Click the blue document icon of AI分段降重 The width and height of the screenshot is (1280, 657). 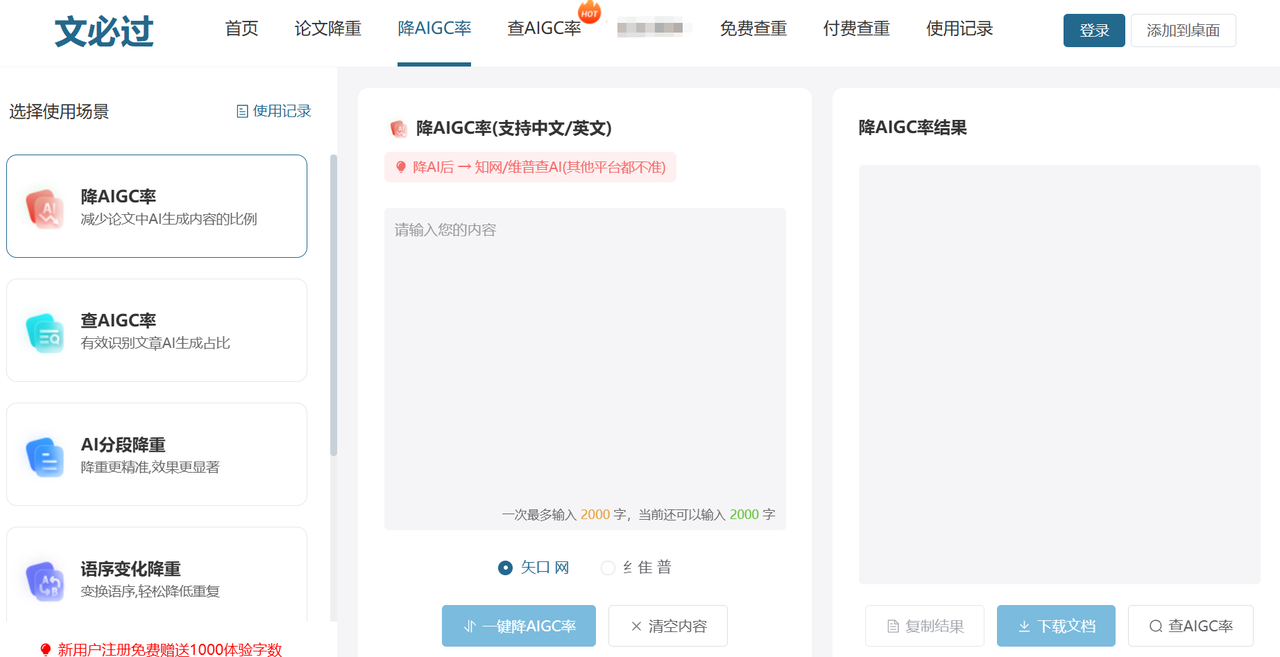[45, 456]
